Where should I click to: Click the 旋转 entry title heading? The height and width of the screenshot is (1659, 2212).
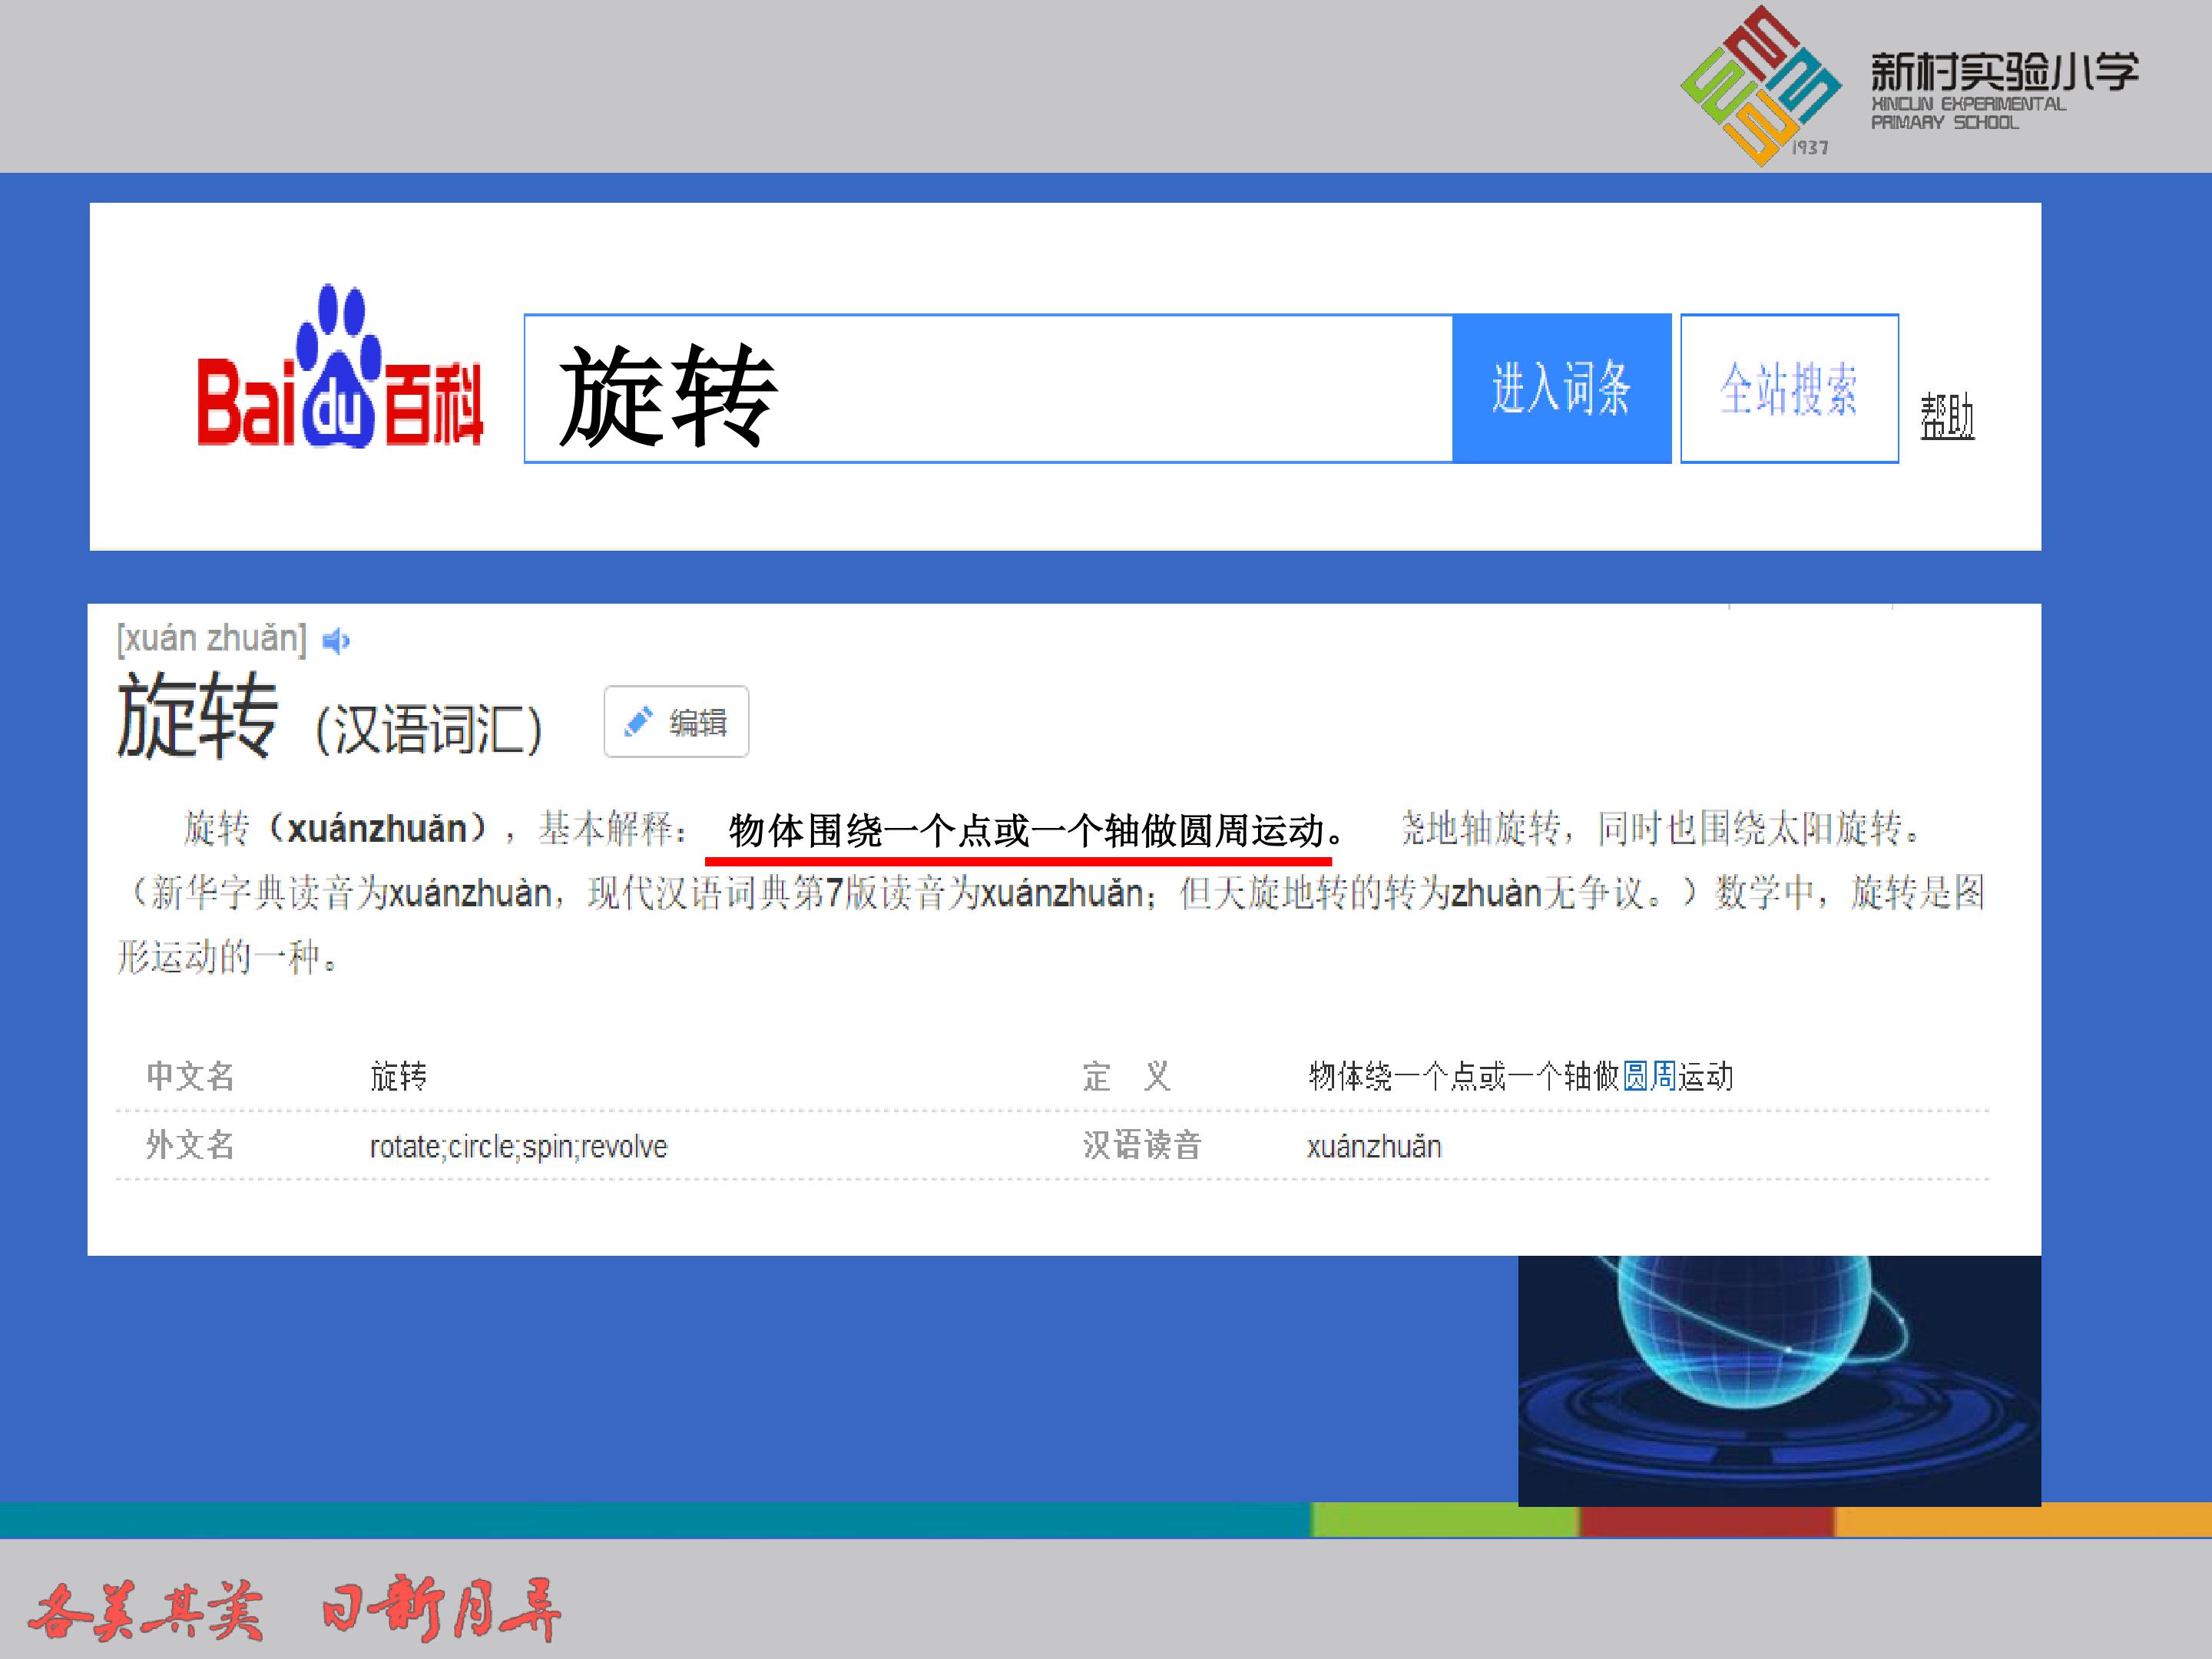pyautogui.click(x=197, y=716)
